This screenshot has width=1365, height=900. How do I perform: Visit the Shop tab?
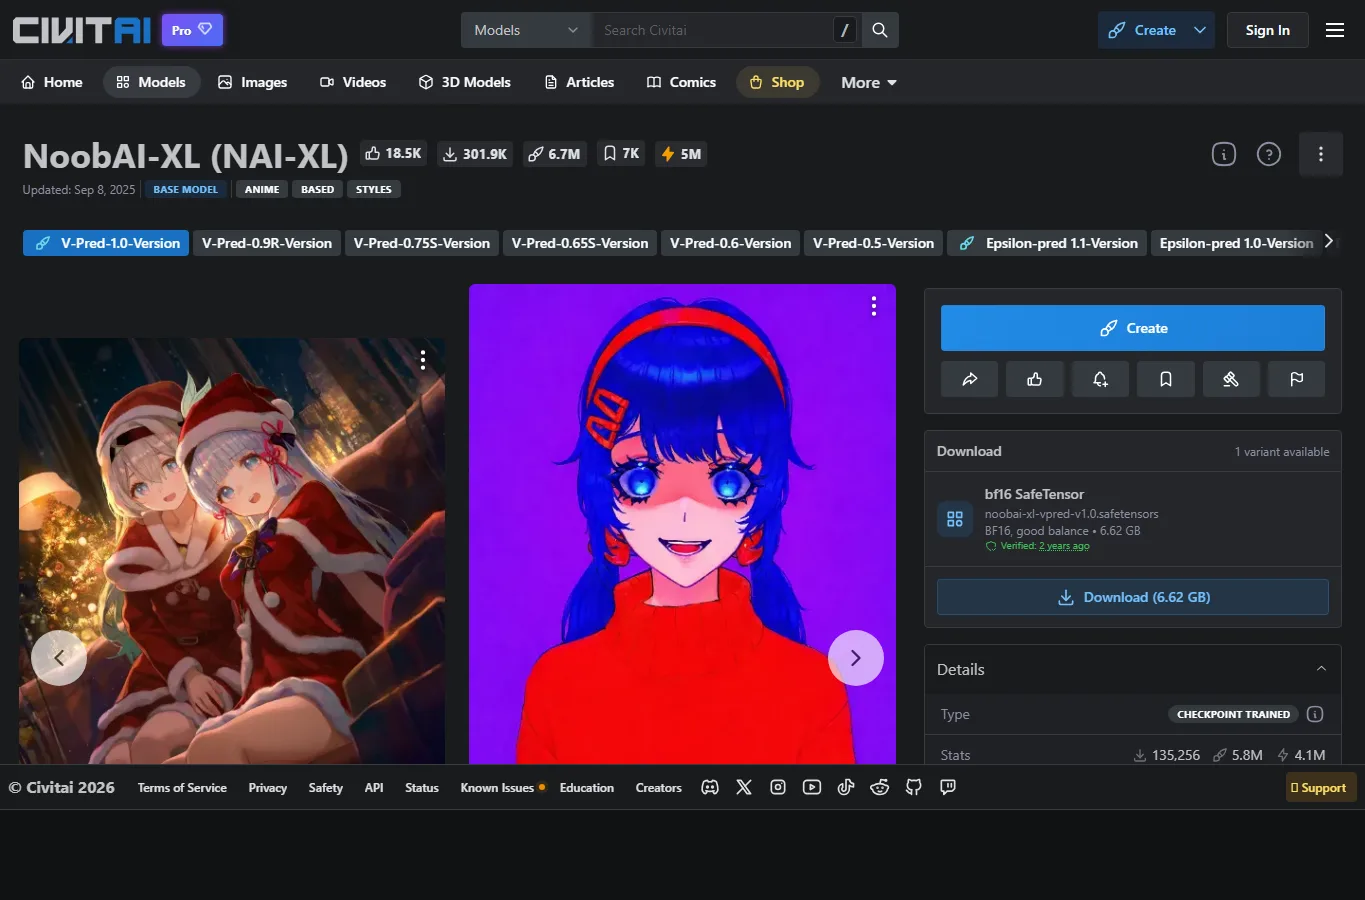[x=777, y=82]
